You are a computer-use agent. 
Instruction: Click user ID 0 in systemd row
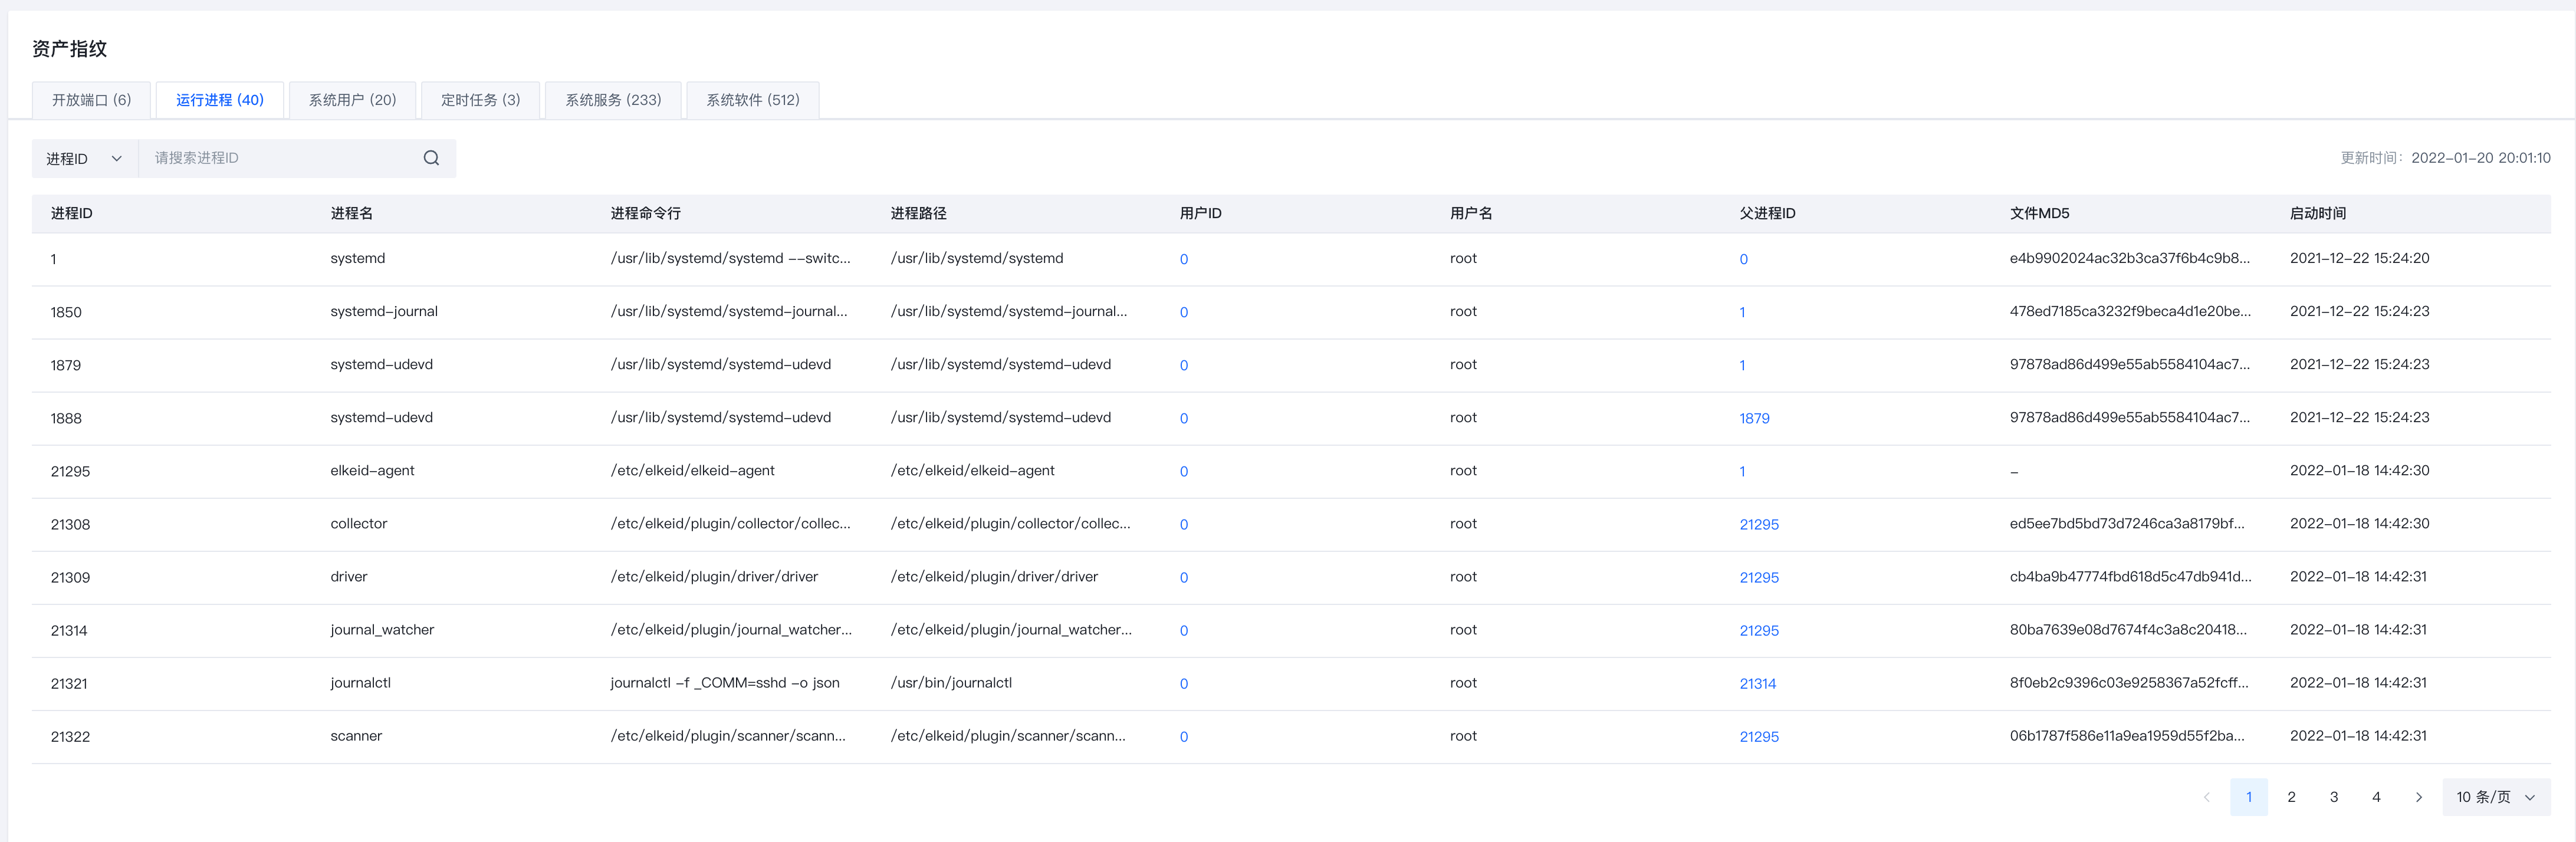[1183, 259]
